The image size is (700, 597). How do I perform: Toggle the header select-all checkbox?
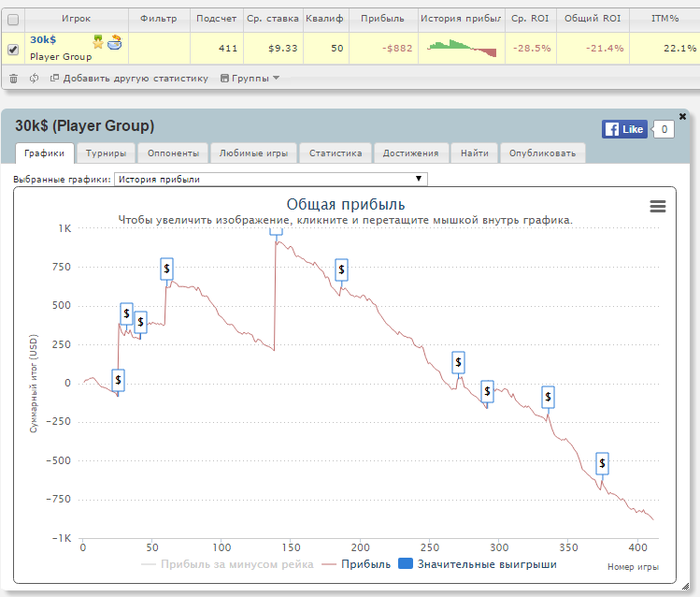coord(13,20)
